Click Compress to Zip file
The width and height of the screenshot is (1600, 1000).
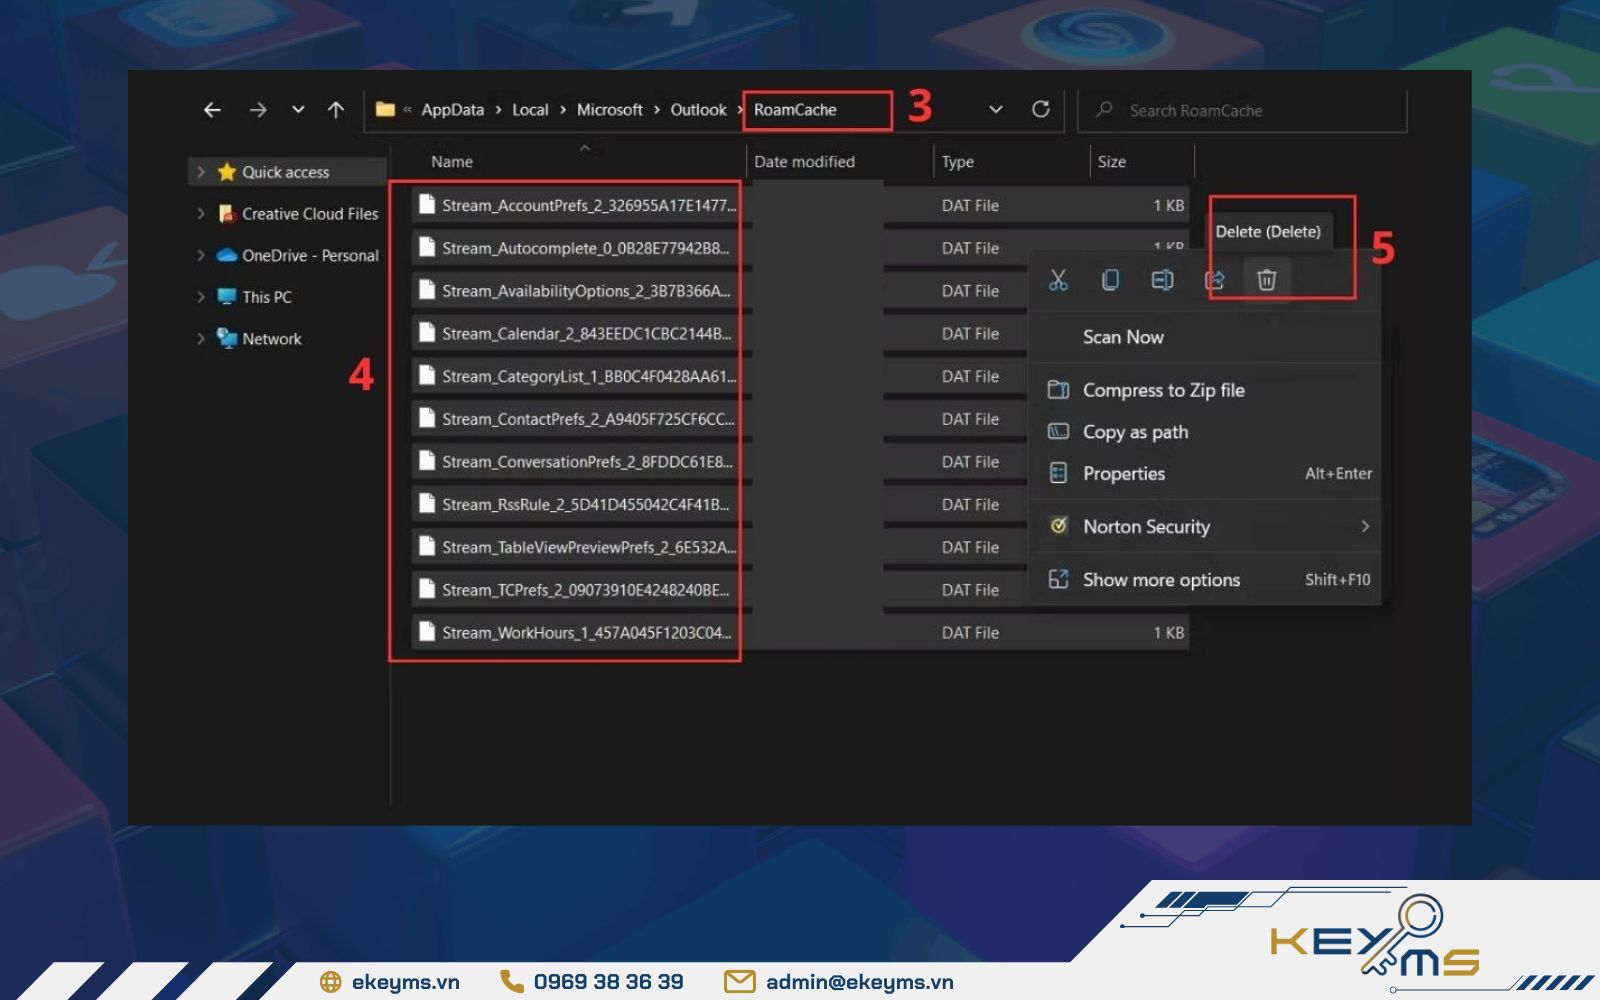click(1164, 390)
